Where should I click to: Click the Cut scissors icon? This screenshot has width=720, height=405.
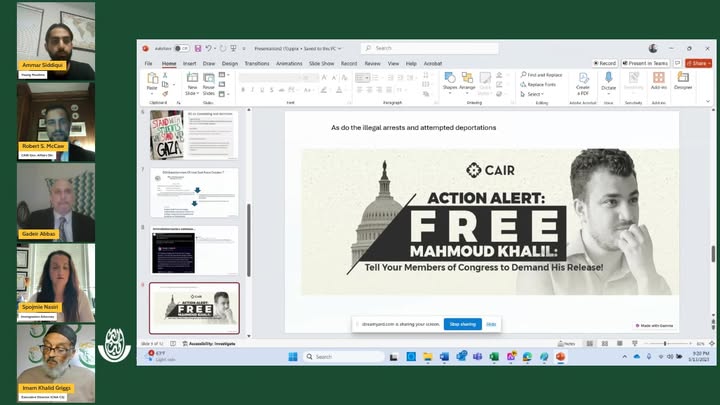click(165, 75)
